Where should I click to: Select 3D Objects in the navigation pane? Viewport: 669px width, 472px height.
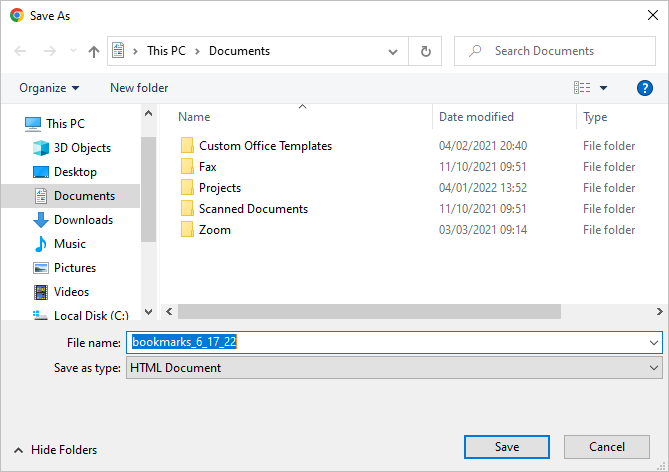(82, 148)
